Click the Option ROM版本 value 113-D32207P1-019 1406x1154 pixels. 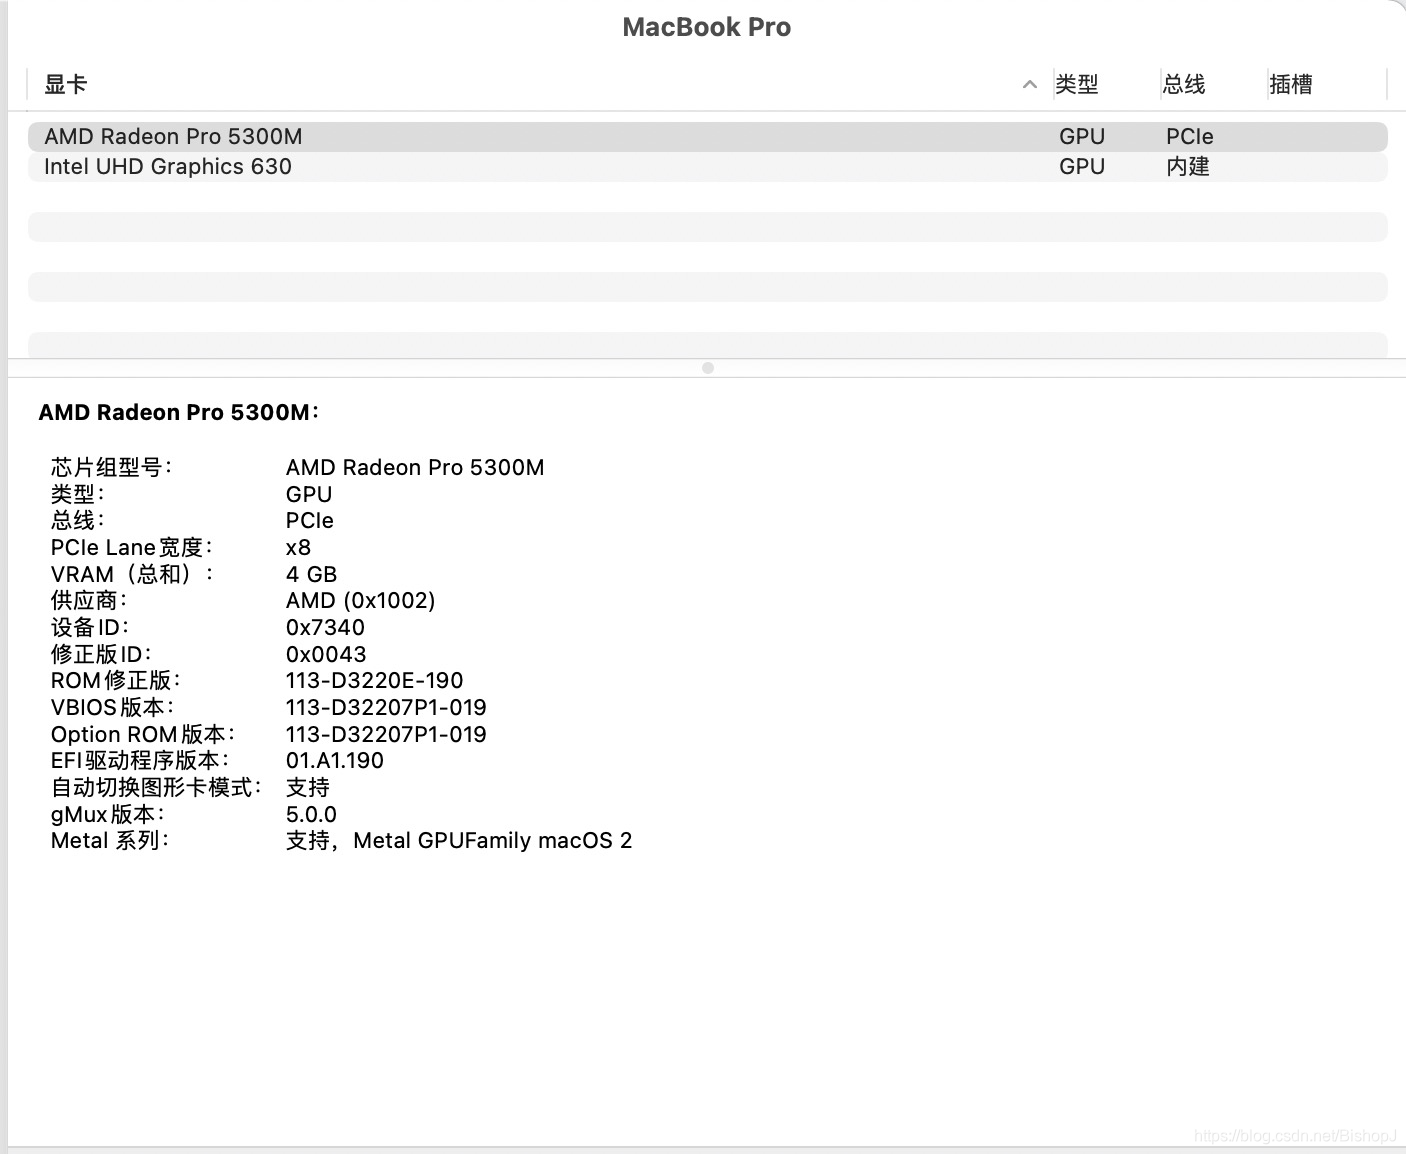coord(386,734)
